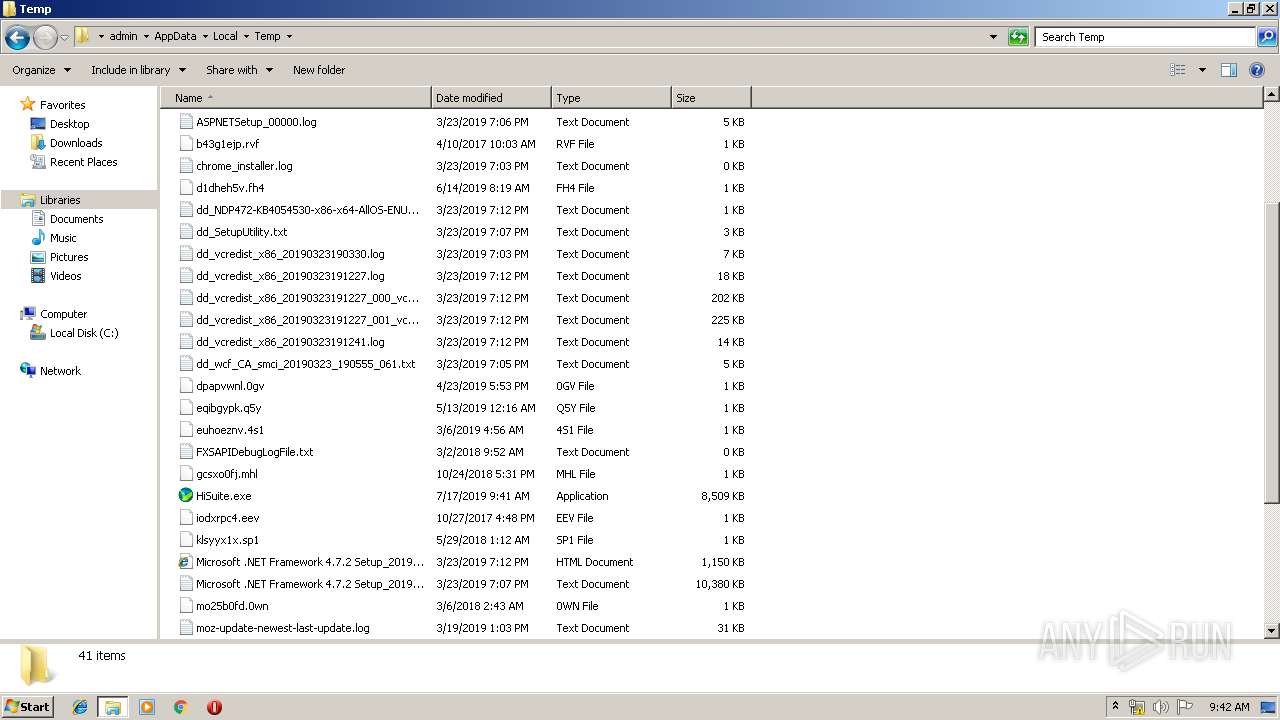This screenshot has height=720, width=1280.
Task: Launch Chrome from the taskbar
Action: [x=180, y=707]
